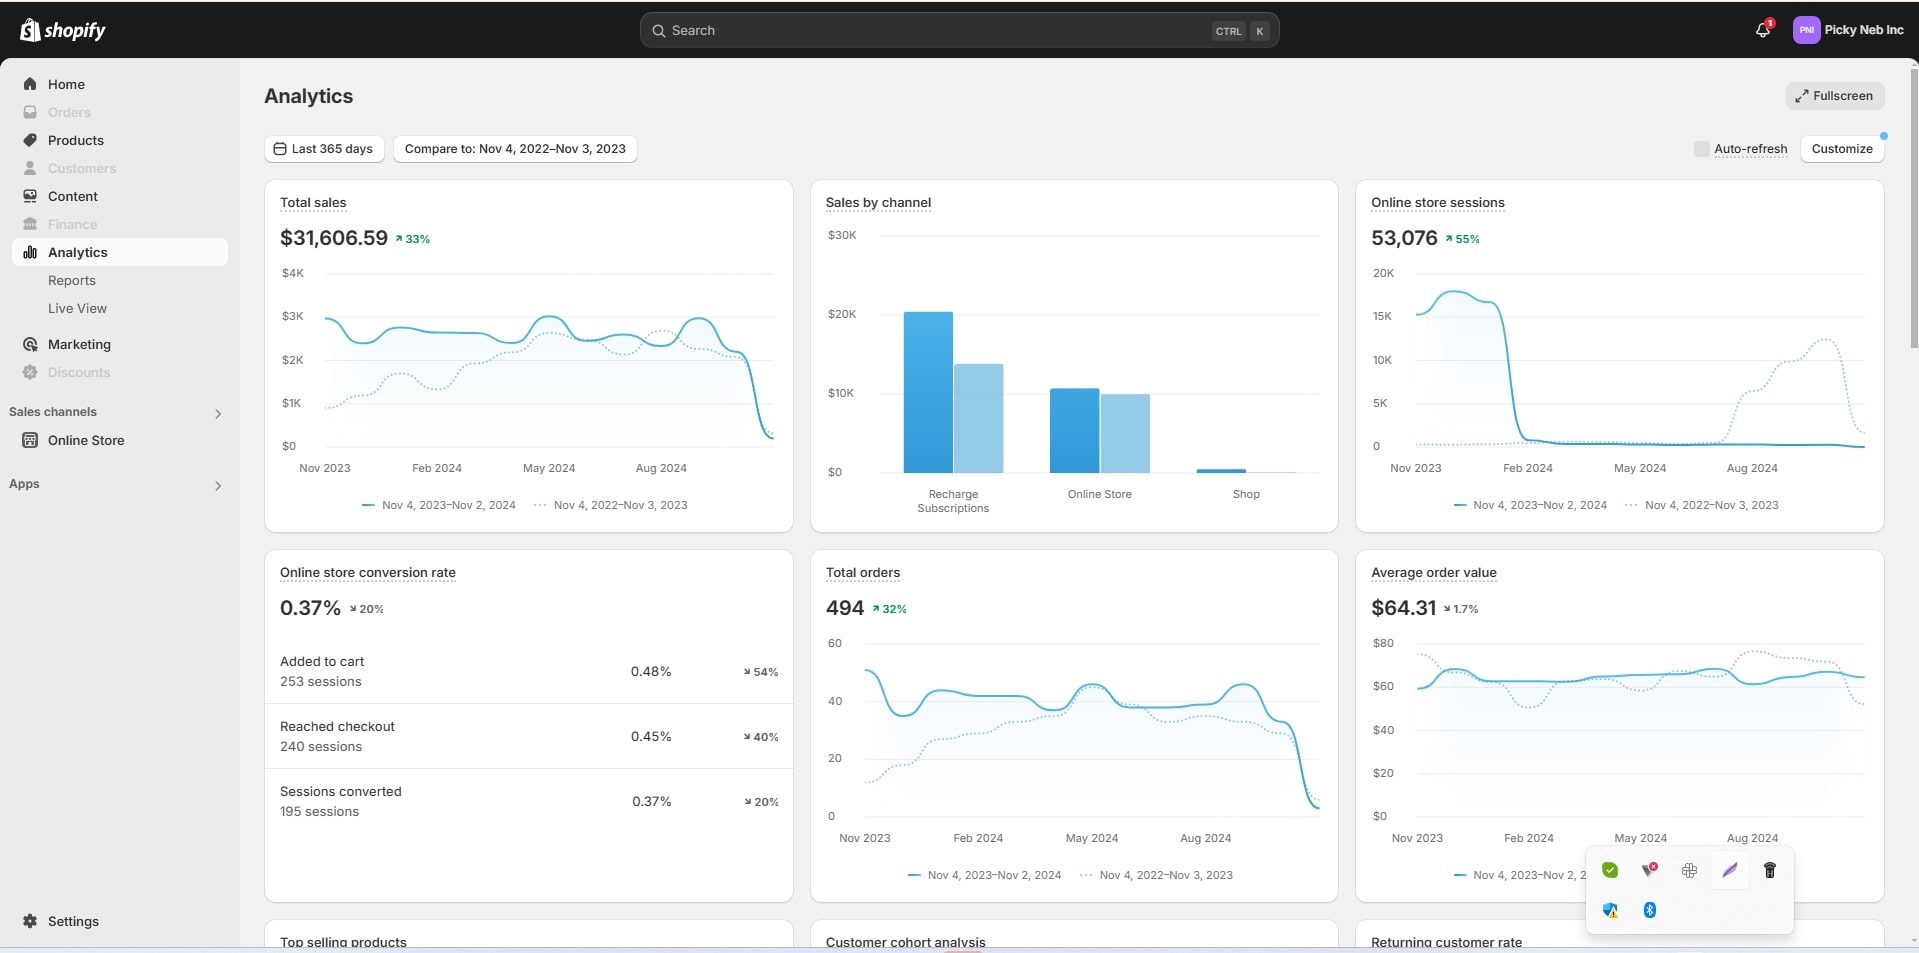Open Slack from the system tray
1919x953 pixels.
tap(1689, 870)
